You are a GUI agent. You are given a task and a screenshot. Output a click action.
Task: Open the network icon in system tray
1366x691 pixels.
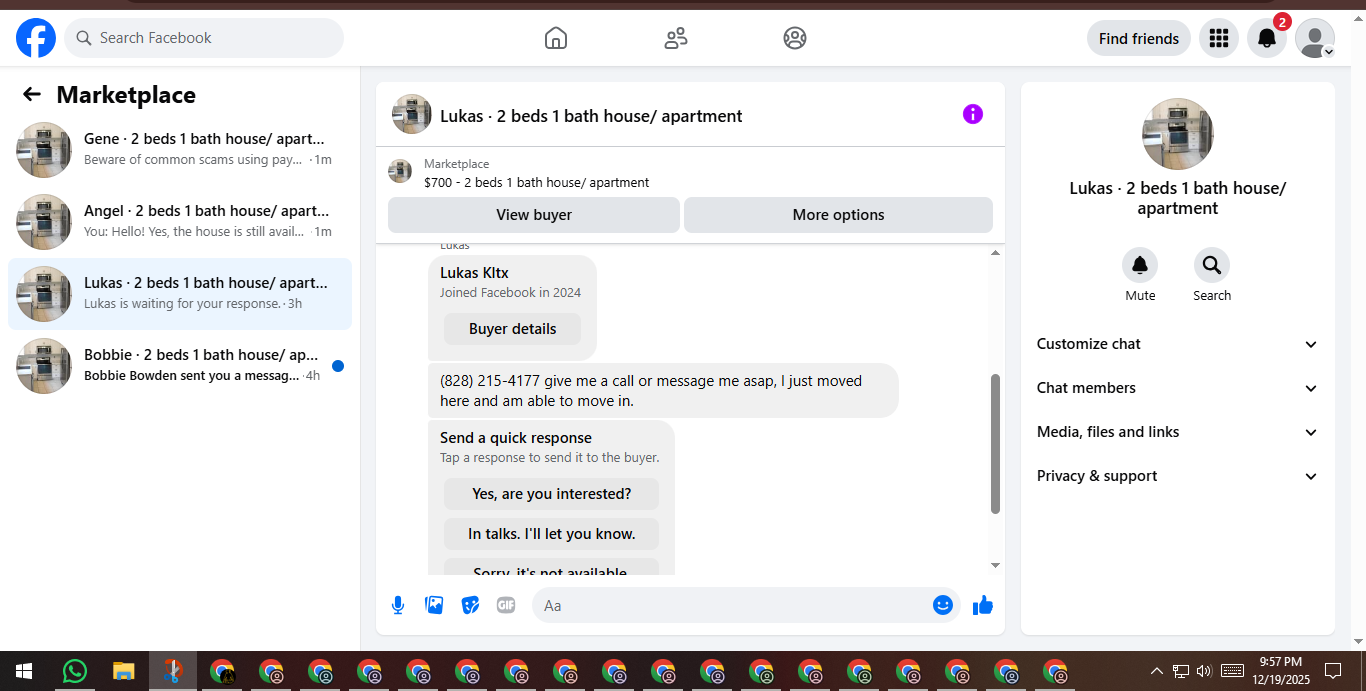[1181, 671]
